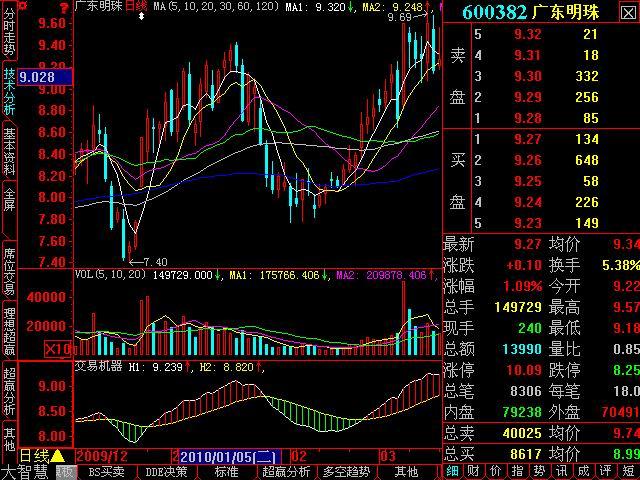Viewport: 640px width, 480px height.
Task: Switch to the 技术分析 sidebar tab
Action: pos(9,91)
